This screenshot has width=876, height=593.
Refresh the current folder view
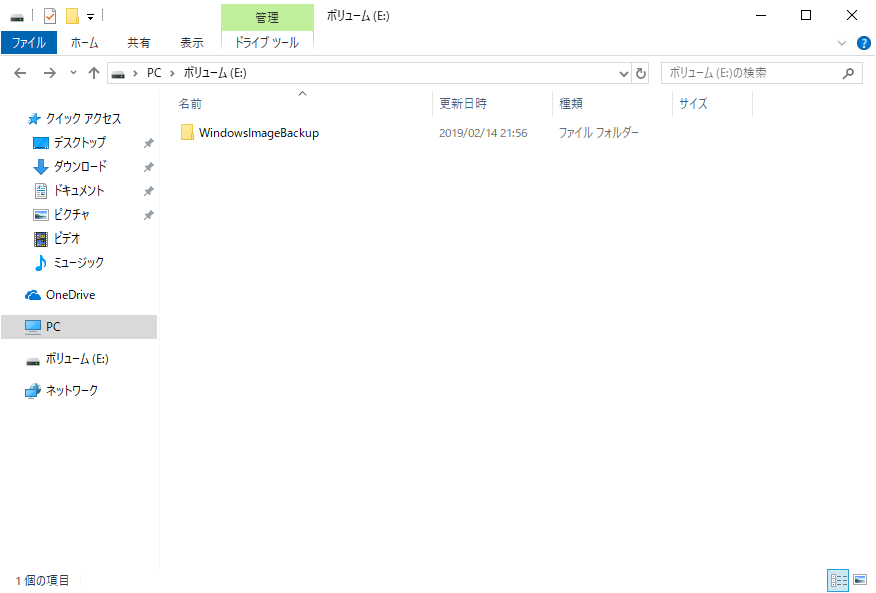pos(641,73)
